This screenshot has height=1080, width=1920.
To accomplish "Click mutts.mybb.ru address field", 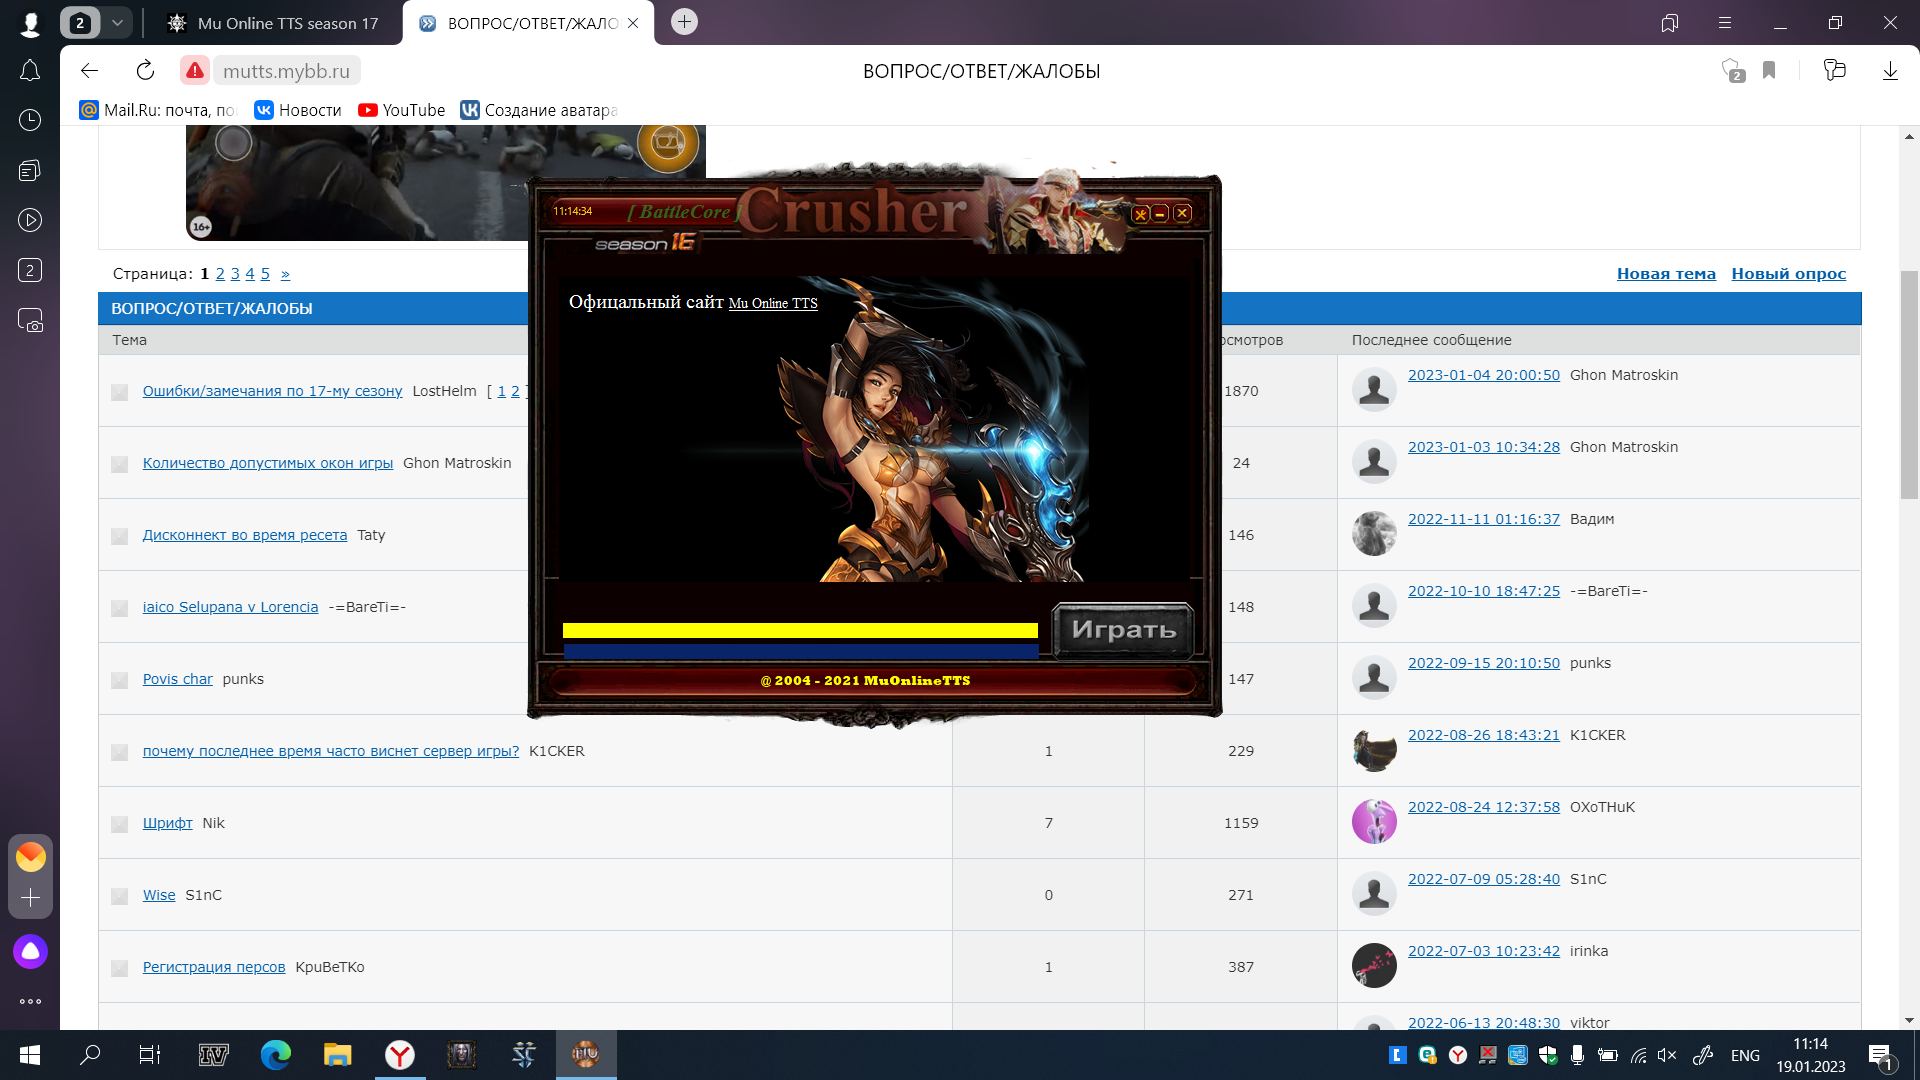I will click(286, 71).
